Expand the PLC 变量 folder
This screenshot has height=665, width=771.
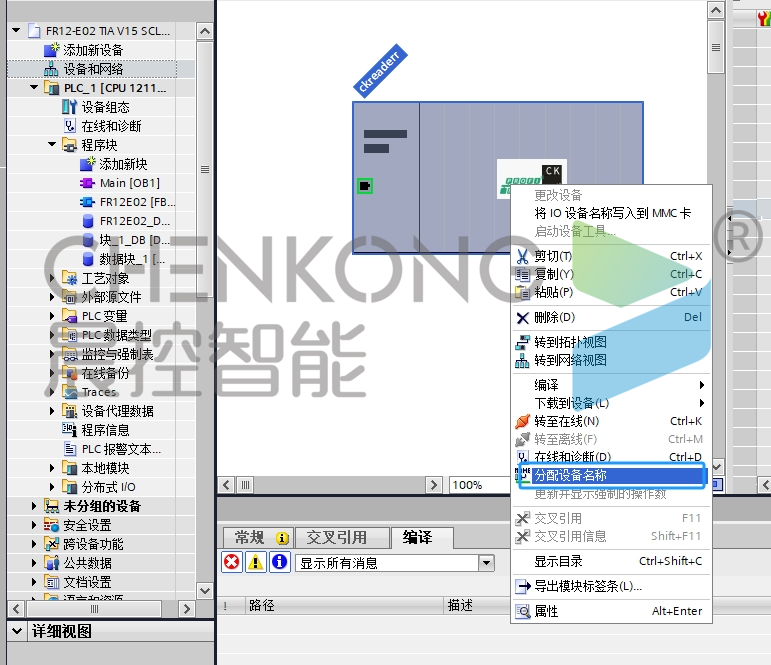[x=52, y=316]
